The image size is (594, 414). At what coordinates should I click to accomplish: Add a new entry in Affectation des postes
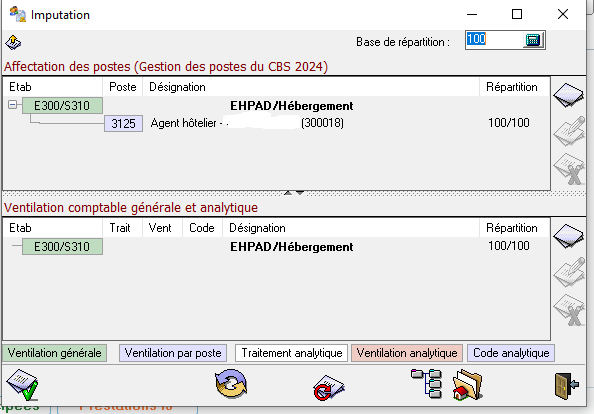click(x=568, y=95)
